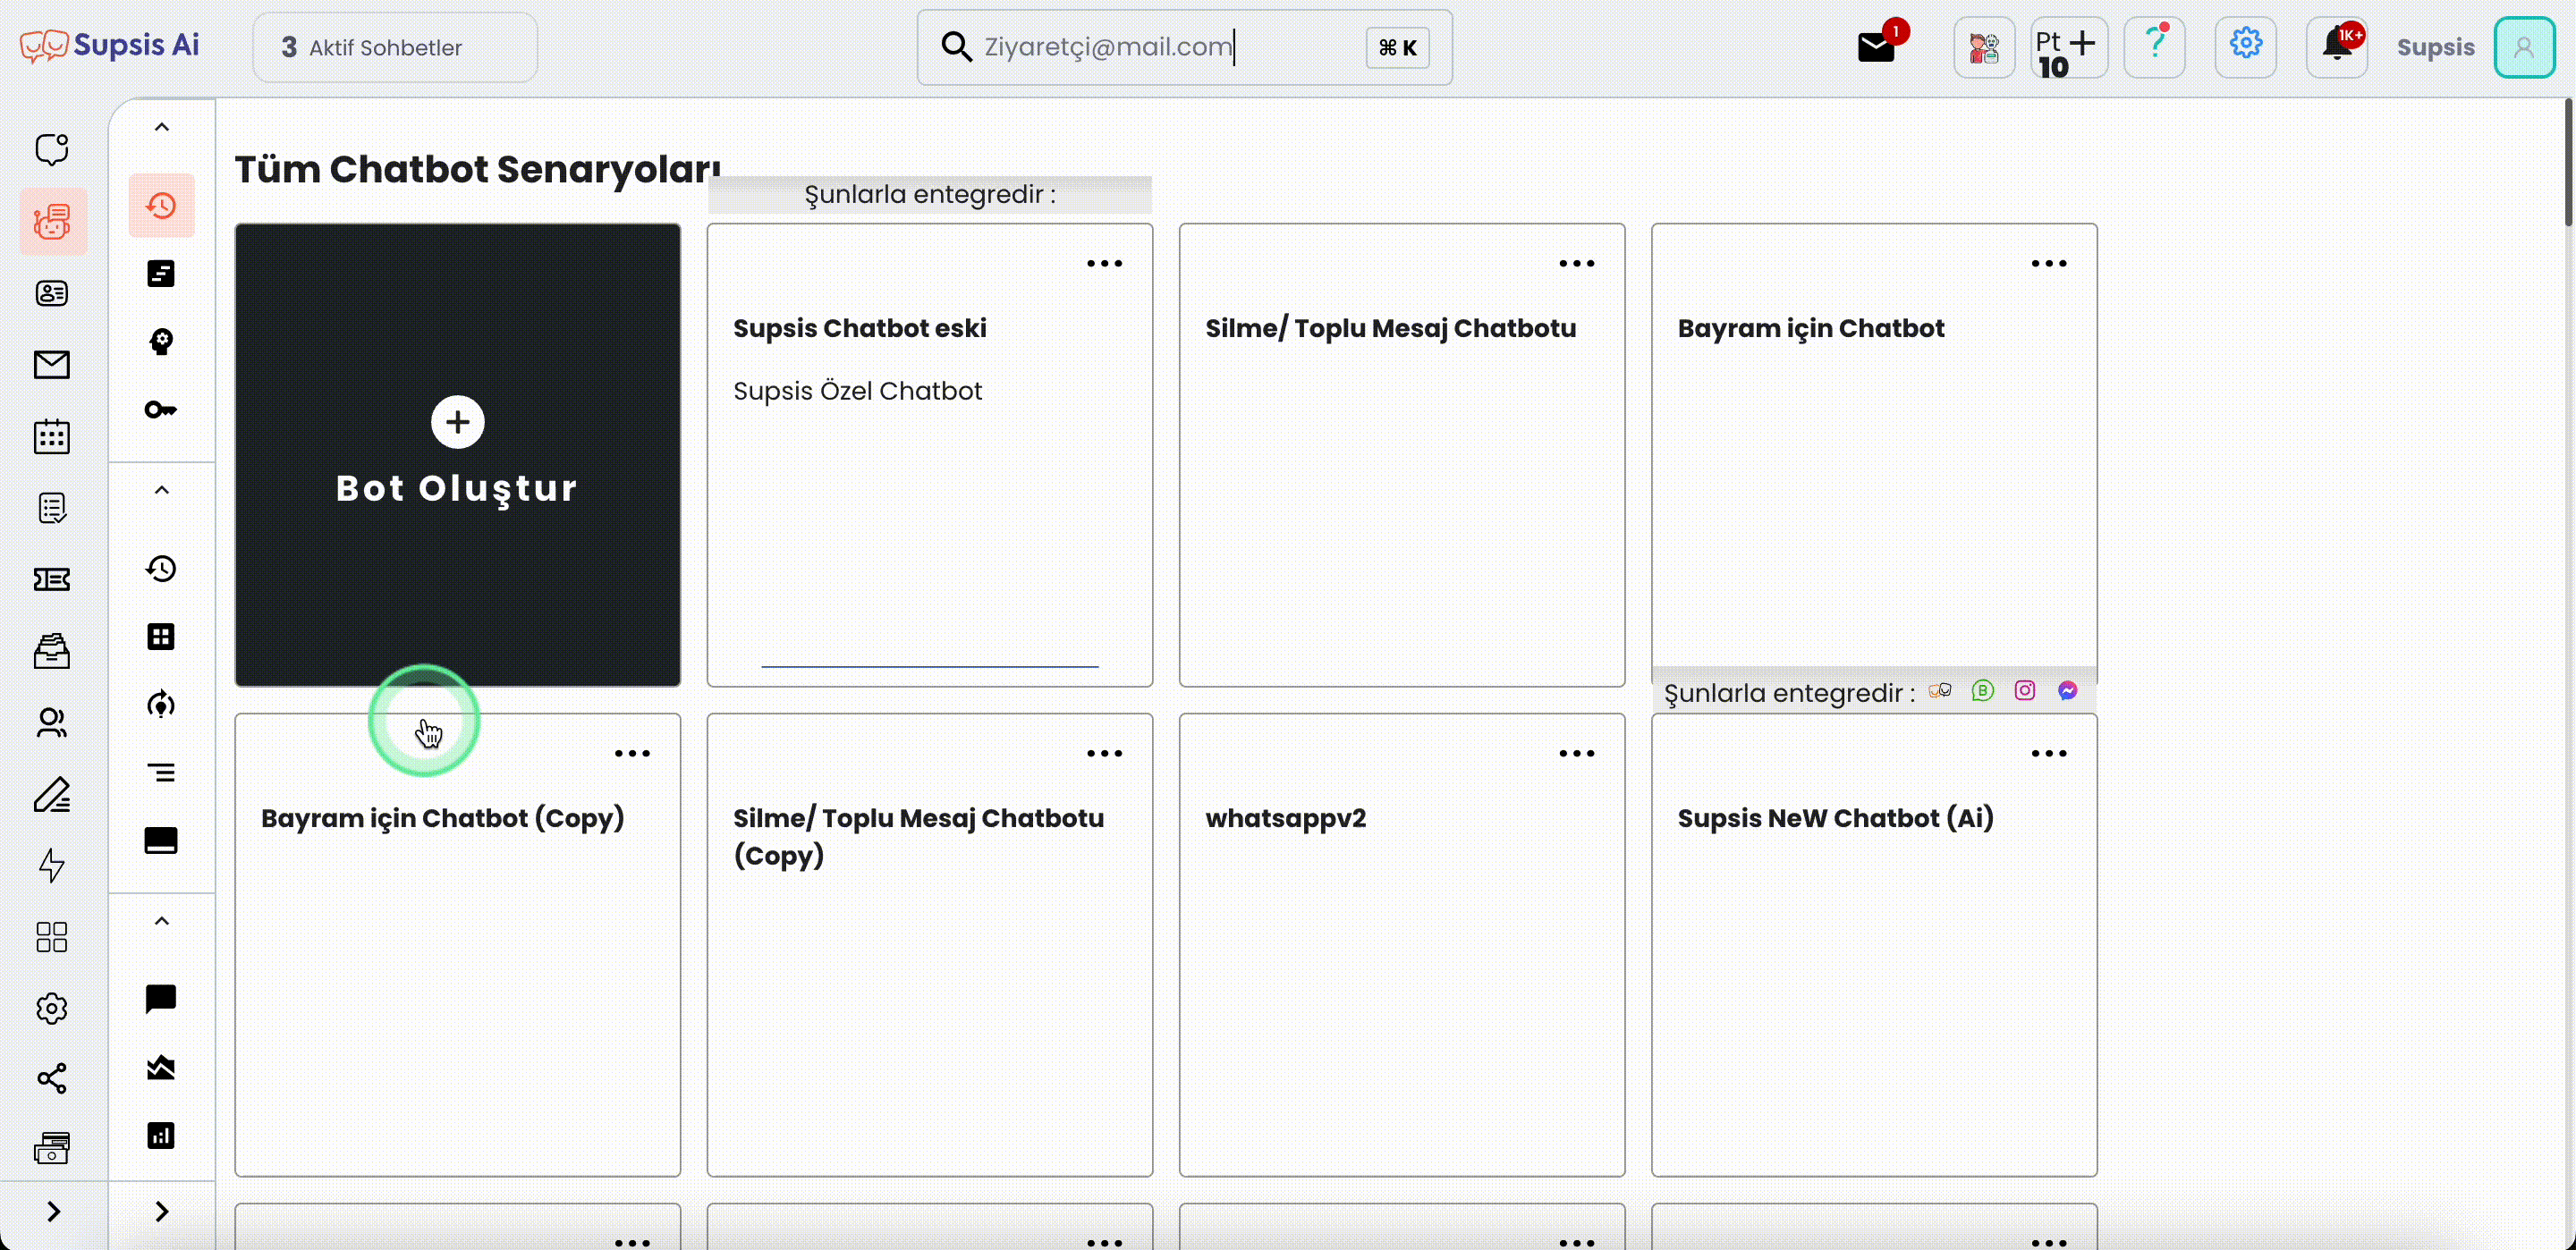Open the whatsappv2 chatbot card
The image size is (2576, 1250).
pyautogui.click(x=1401, y=945)
